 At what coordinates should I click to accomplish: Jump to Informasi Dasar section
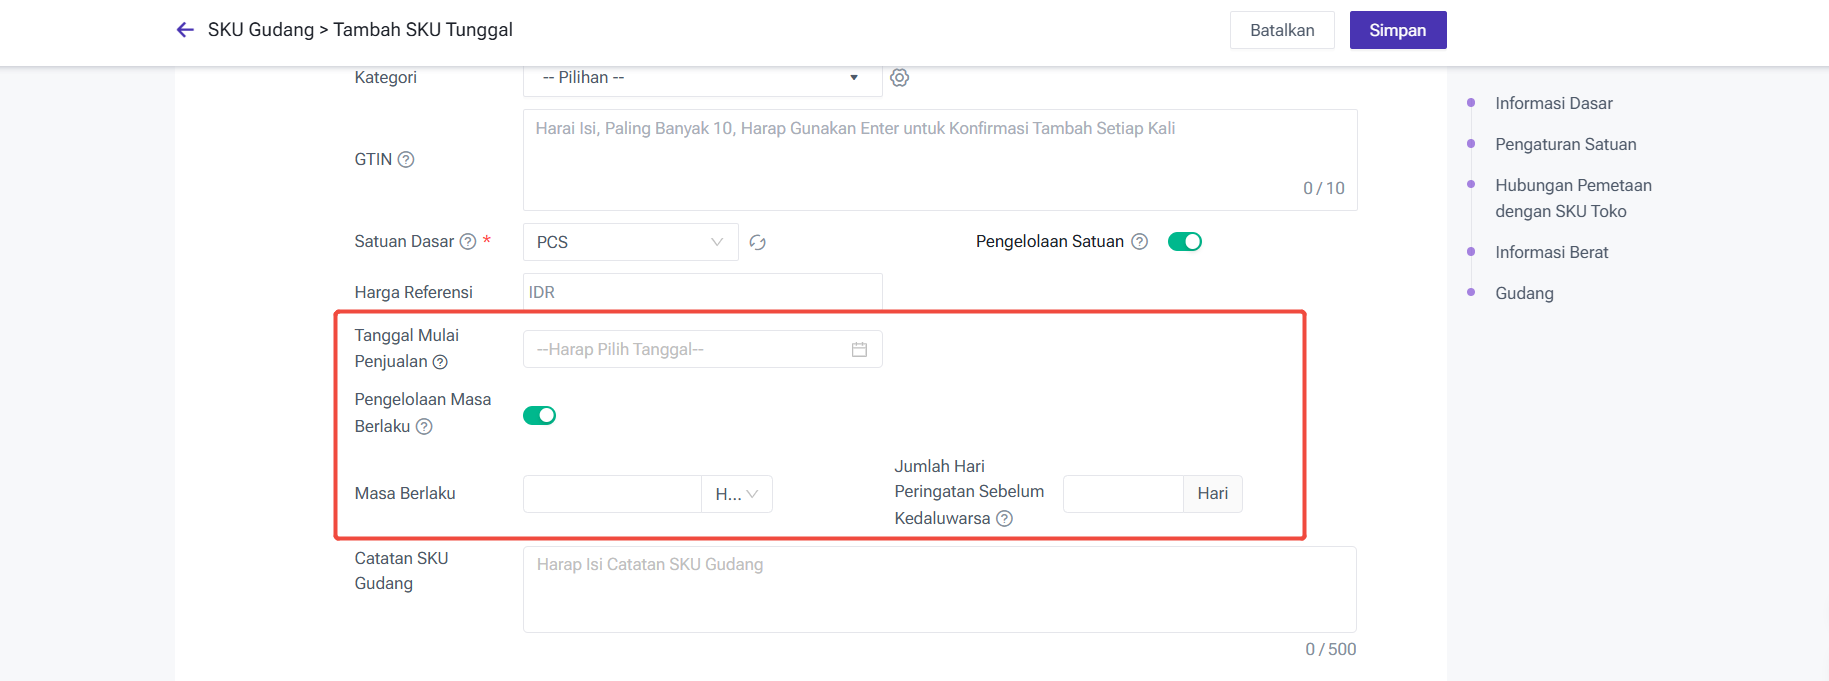[x=1553, y=103]
